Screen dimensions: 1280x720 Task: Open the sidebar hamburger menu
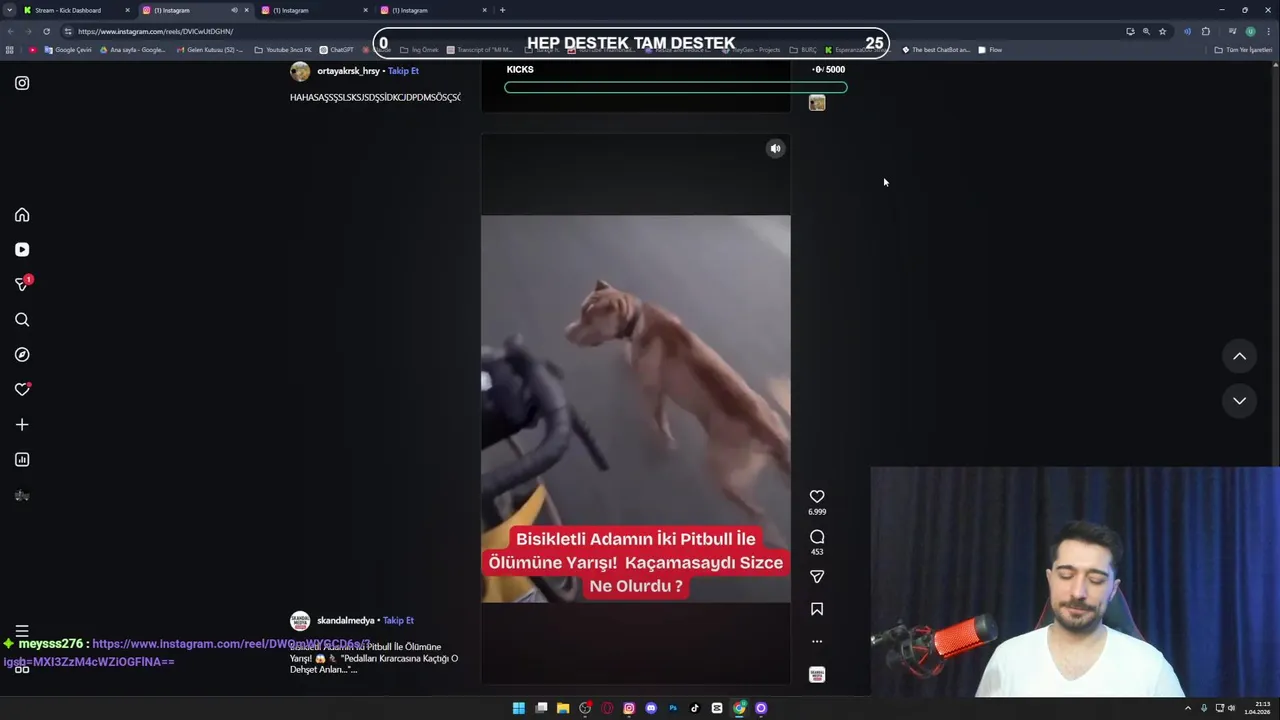[22, 632]
